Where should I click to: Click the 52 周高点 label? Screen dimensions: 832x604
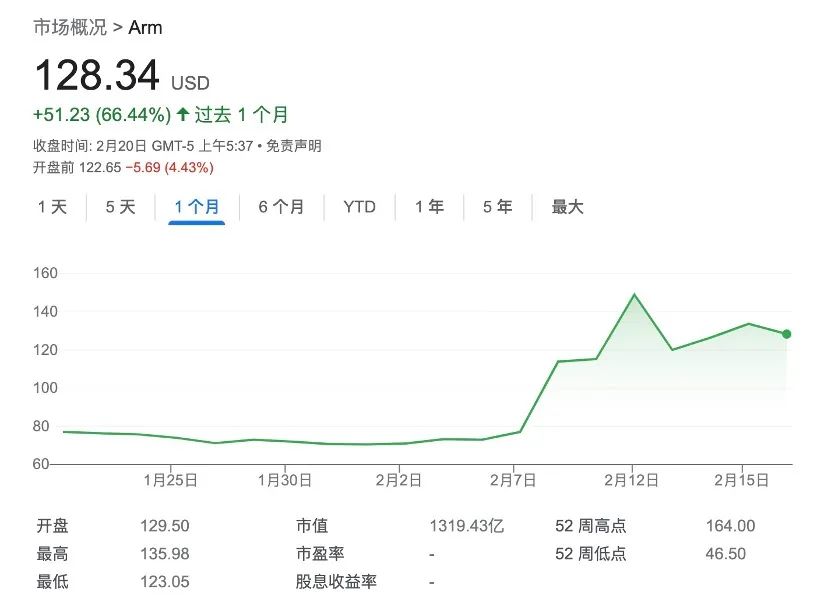[591, 526]
